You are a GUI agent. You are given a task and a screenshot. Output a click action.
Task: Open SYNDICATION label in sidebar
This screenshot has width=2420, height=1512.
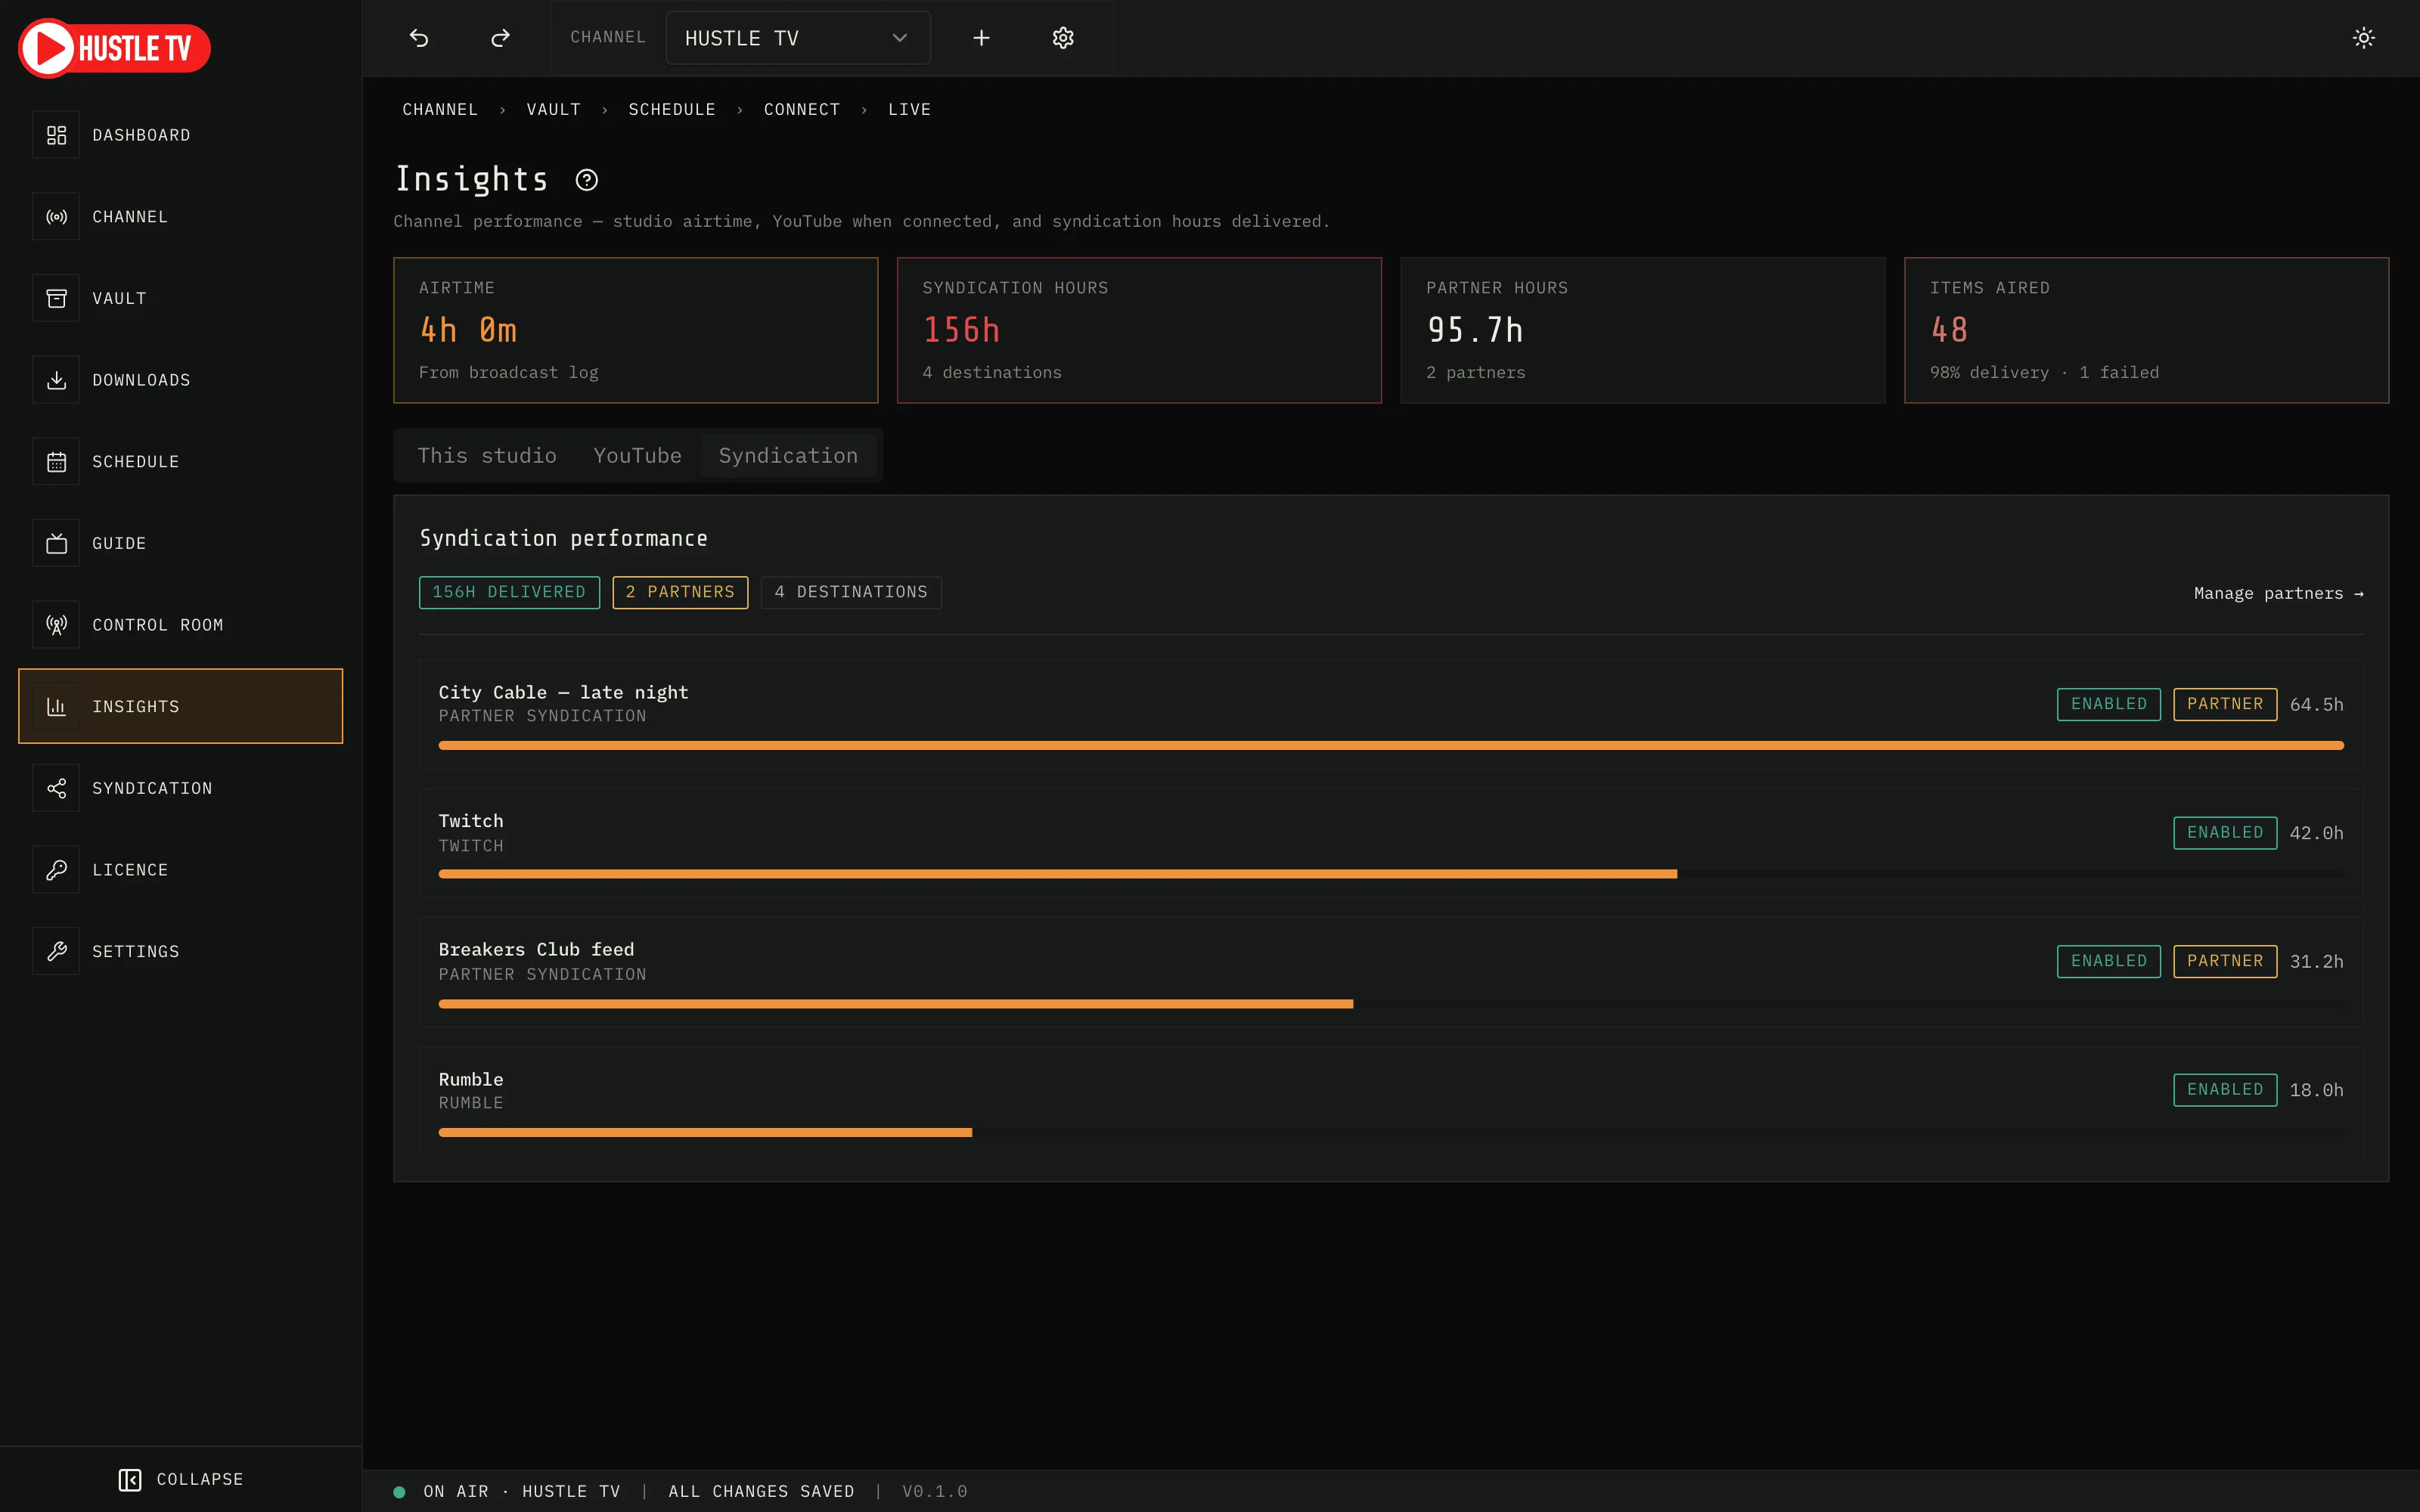(152, 788)
